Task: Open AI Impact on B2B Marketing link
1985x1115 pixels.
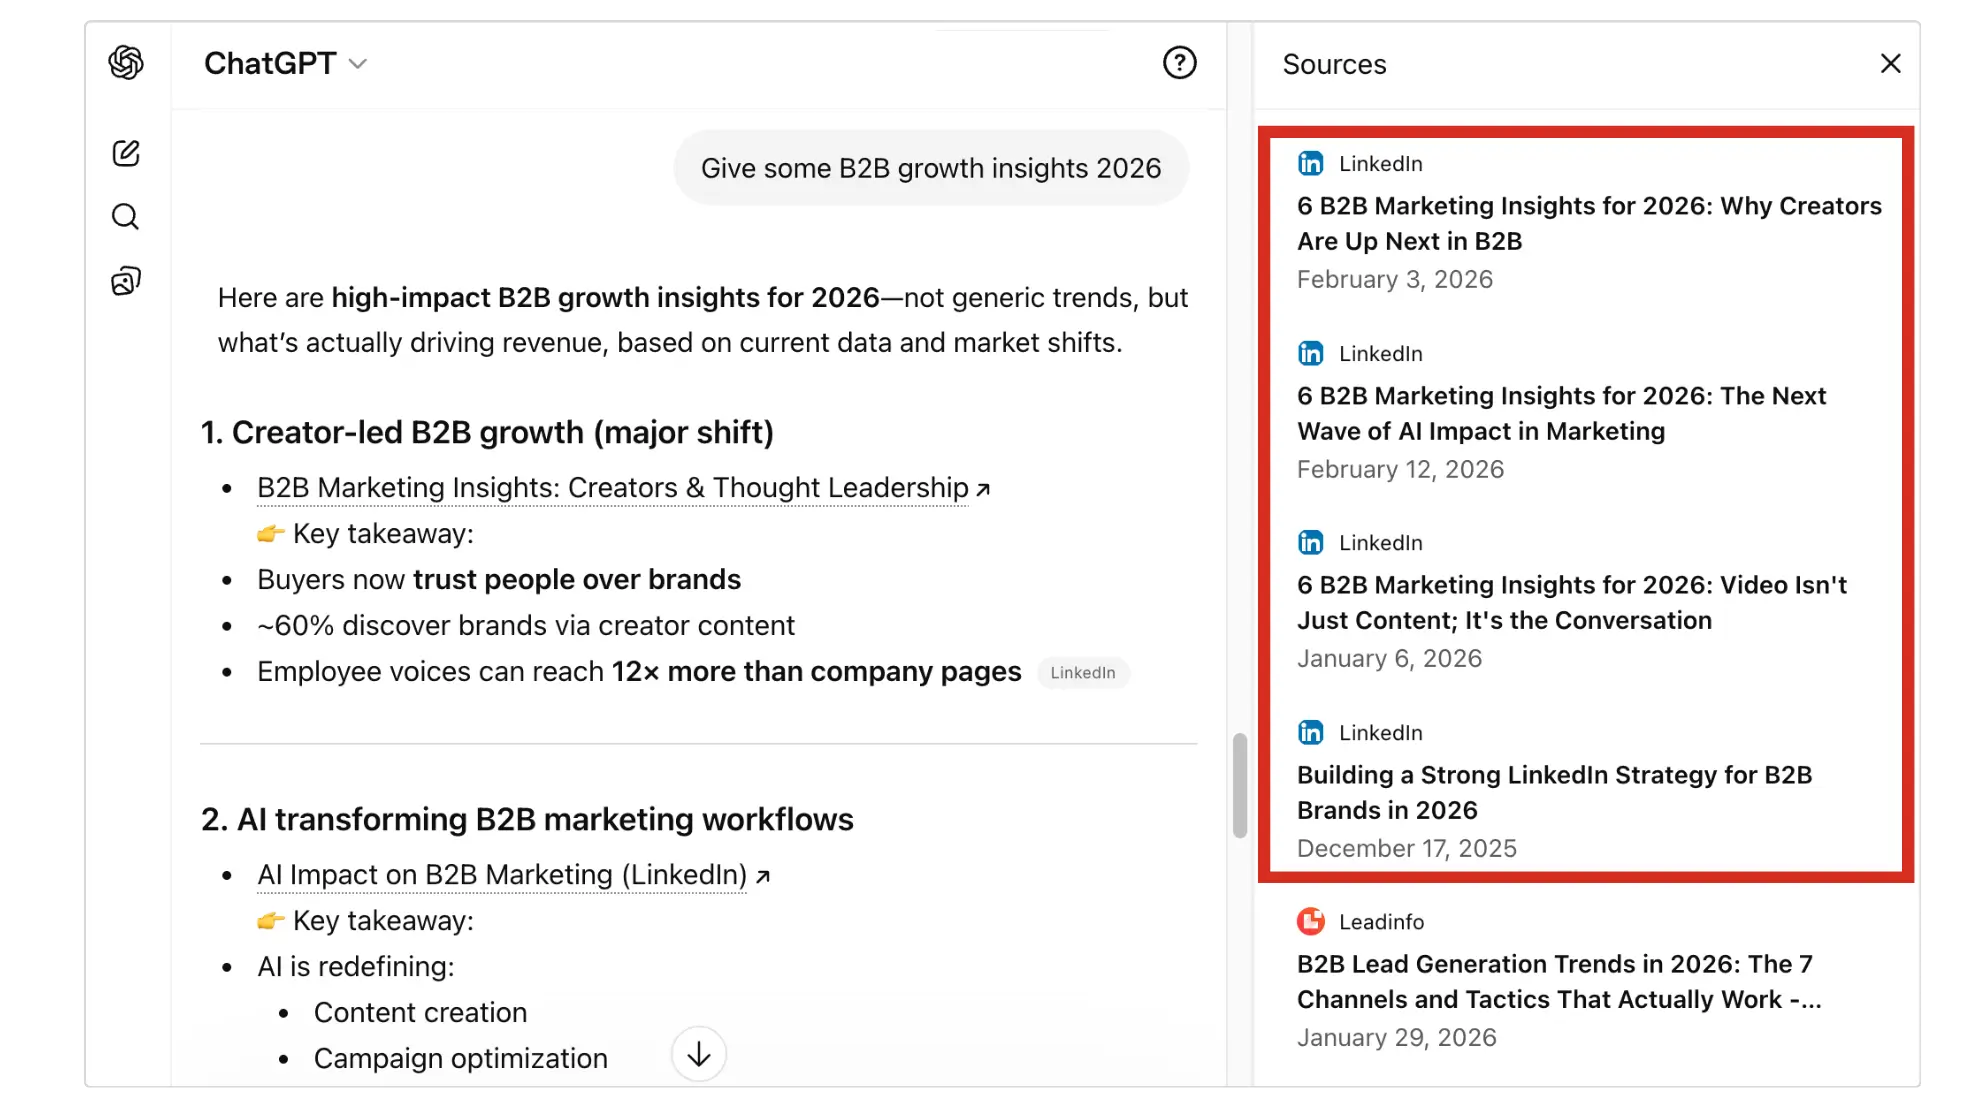Action: tap(502, 875)
